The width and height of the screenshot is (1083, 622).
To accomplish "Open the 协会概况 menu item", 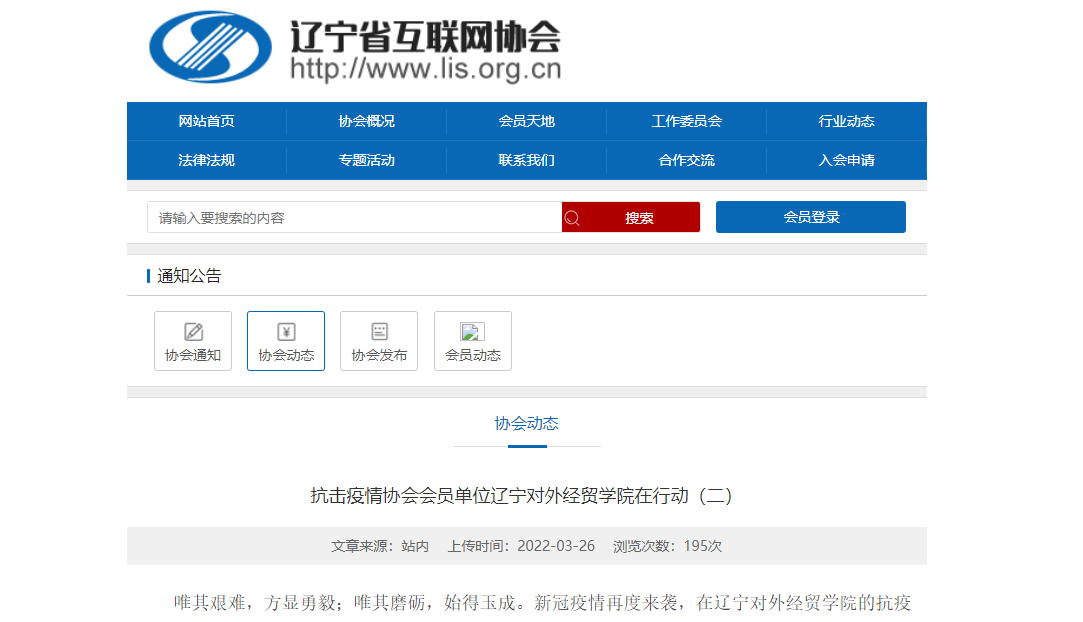I will click(x=366, y=122).
